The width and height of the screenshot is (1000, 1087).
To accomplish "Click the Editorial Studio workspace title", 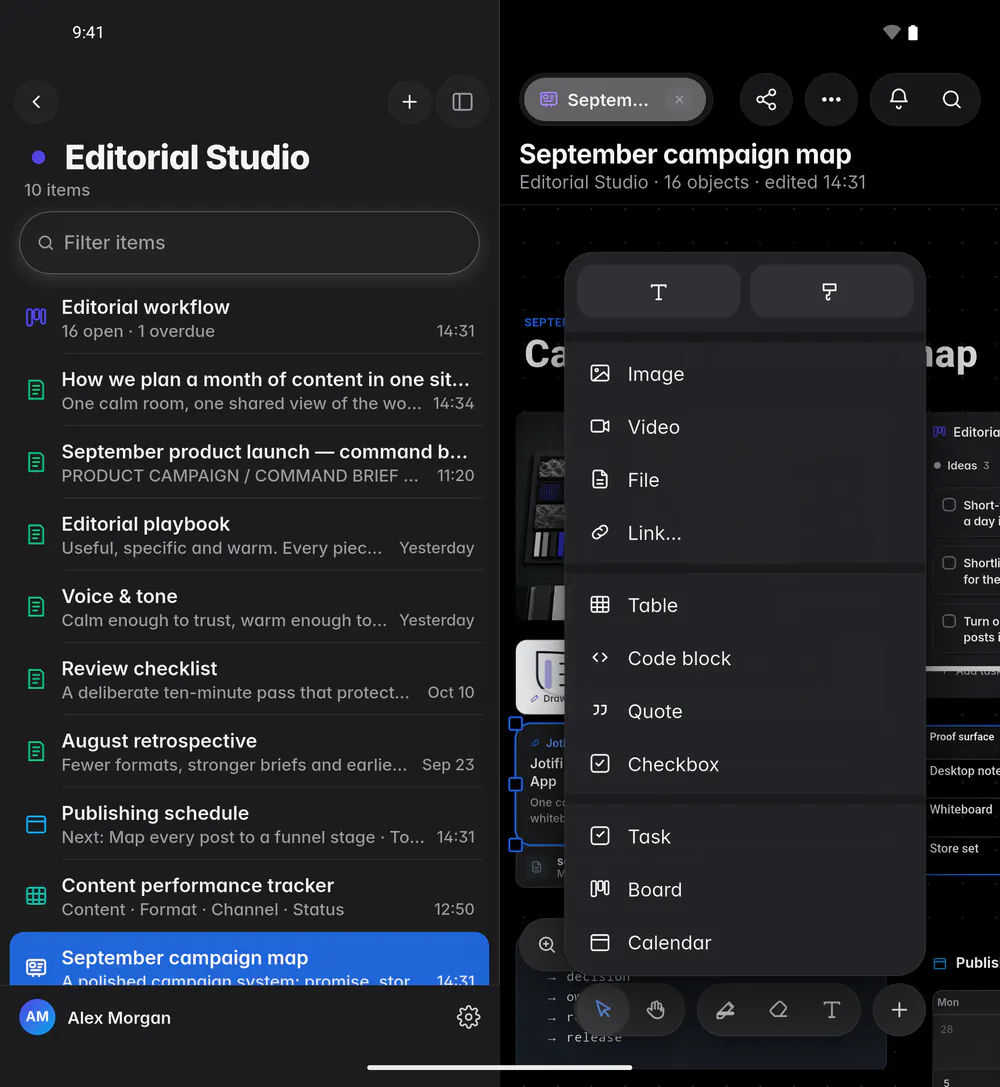I will [x=187, y=157].
